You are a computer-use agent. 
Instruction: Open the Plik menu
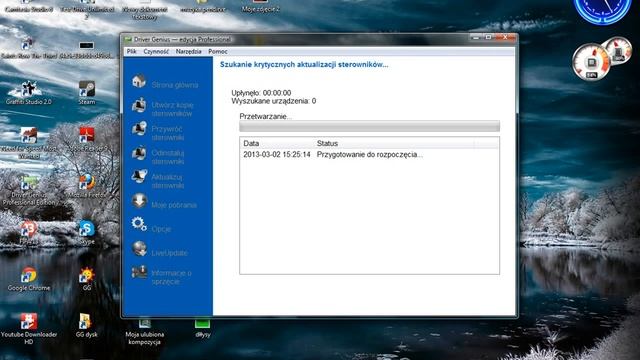click(x=131, y=51)
